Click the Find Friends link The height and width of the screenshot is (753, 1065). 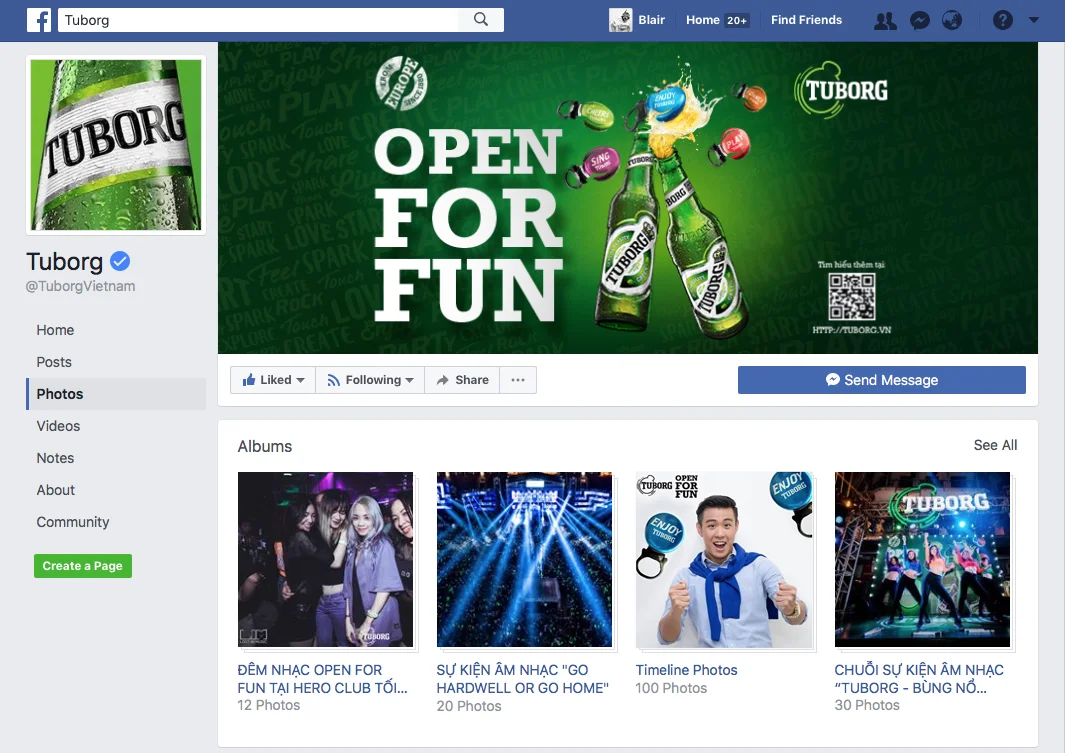(806, 20)
